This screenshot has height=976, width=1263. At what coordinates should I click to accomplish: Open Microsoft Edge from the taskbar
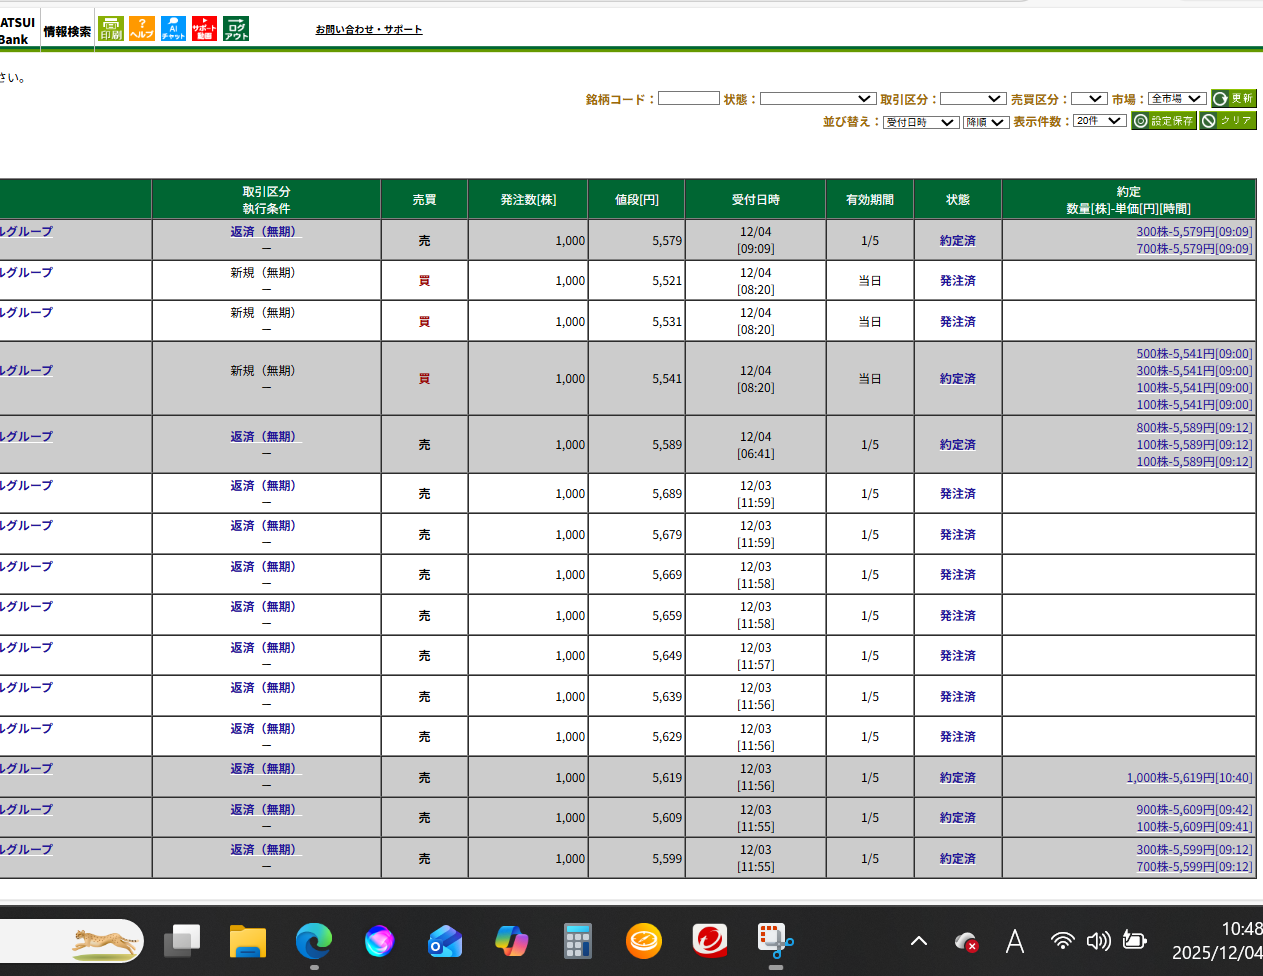click(x=314, y=941)
